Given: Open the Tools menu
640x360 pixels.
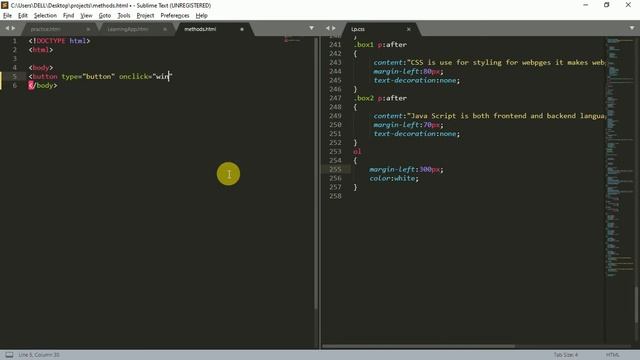Looking at the screenshot, I should tap(124, 16).
